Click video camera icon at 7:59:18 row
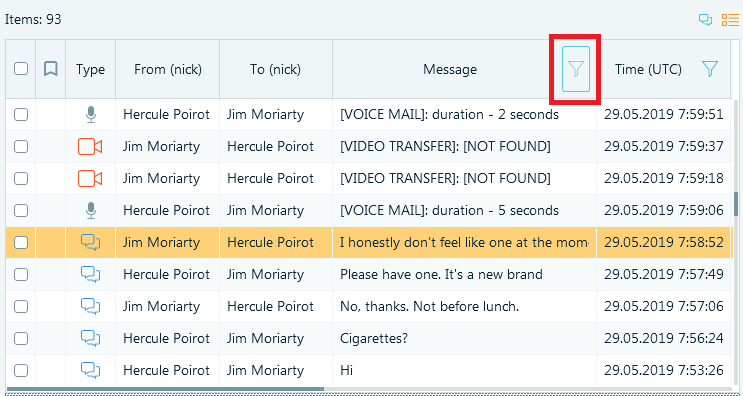The image size is (743, 396). pos(90,179)
